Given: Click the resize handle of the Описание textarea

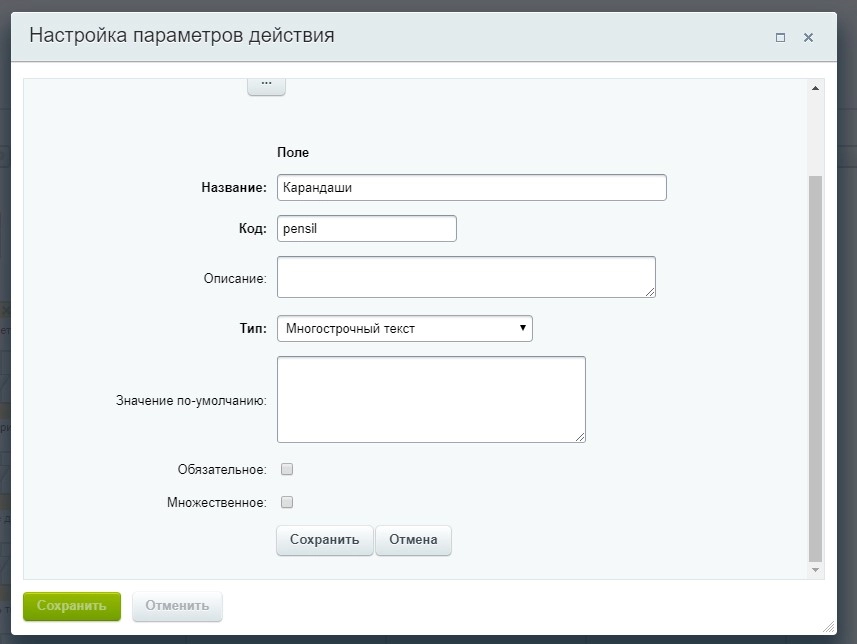Looking at the screenshot, I should 651,291.
